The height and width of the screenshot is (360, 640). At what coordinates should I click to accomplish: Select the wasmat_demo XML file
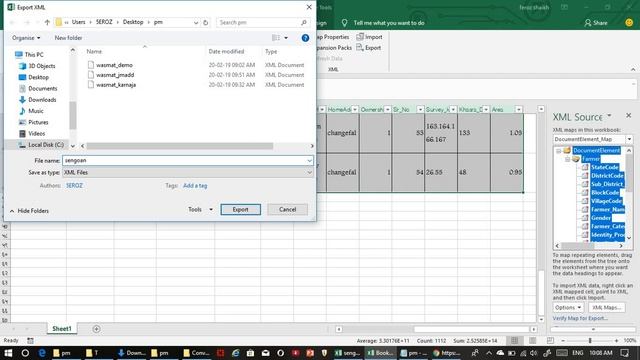pyautogui.click(x=114, y=65)
